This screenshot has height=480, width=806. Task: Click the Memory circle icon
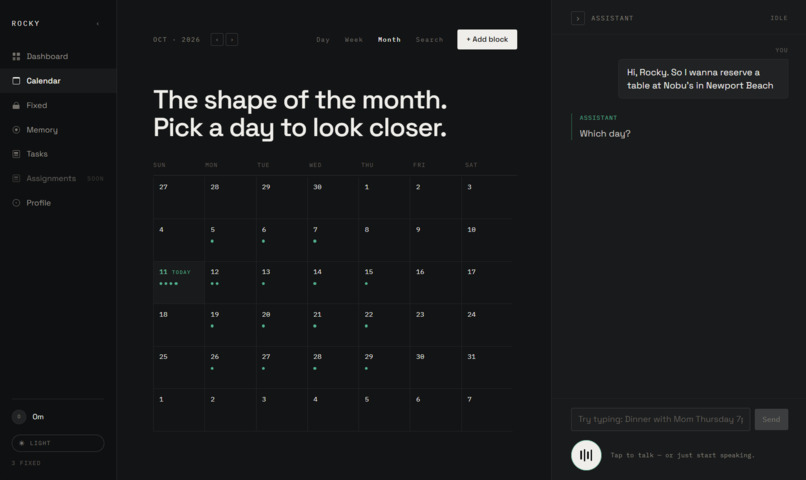[16, 130]
